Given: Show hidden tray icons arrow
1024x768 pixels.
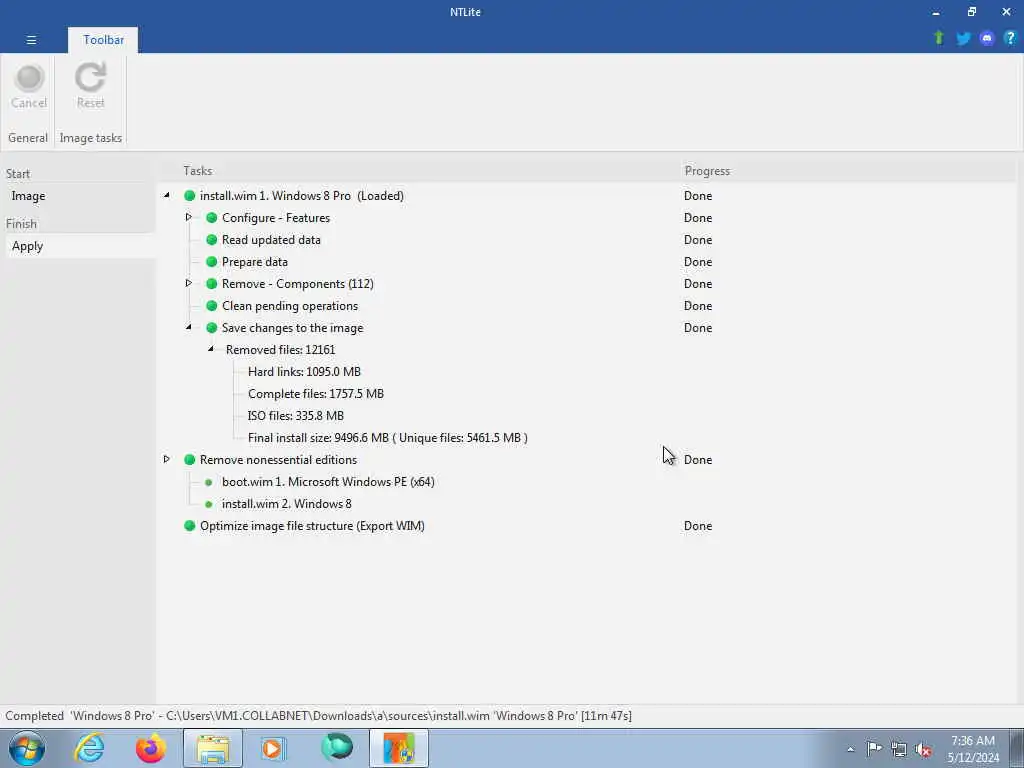Looking at the screenshot, I should point(850,750).
